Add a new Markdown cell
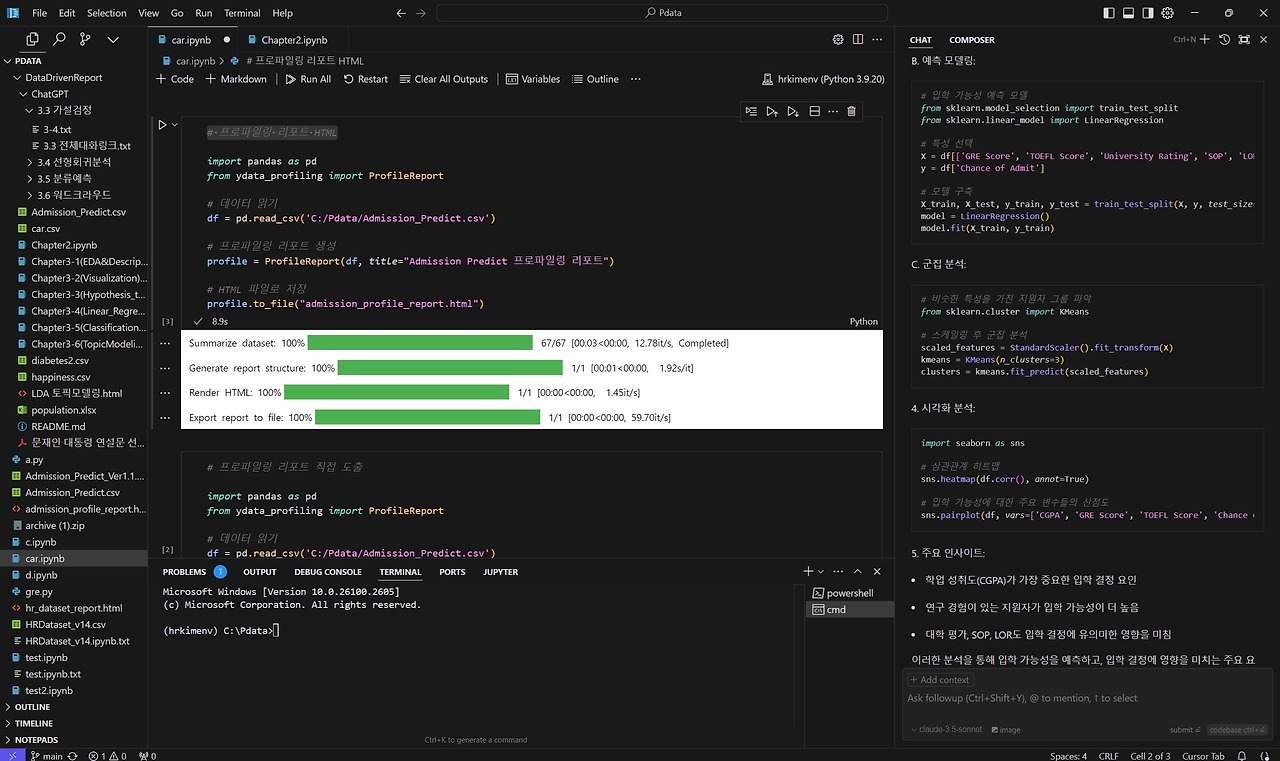Image resolution: width=1280 pixels, height=761 pixels. click(236, 79)
